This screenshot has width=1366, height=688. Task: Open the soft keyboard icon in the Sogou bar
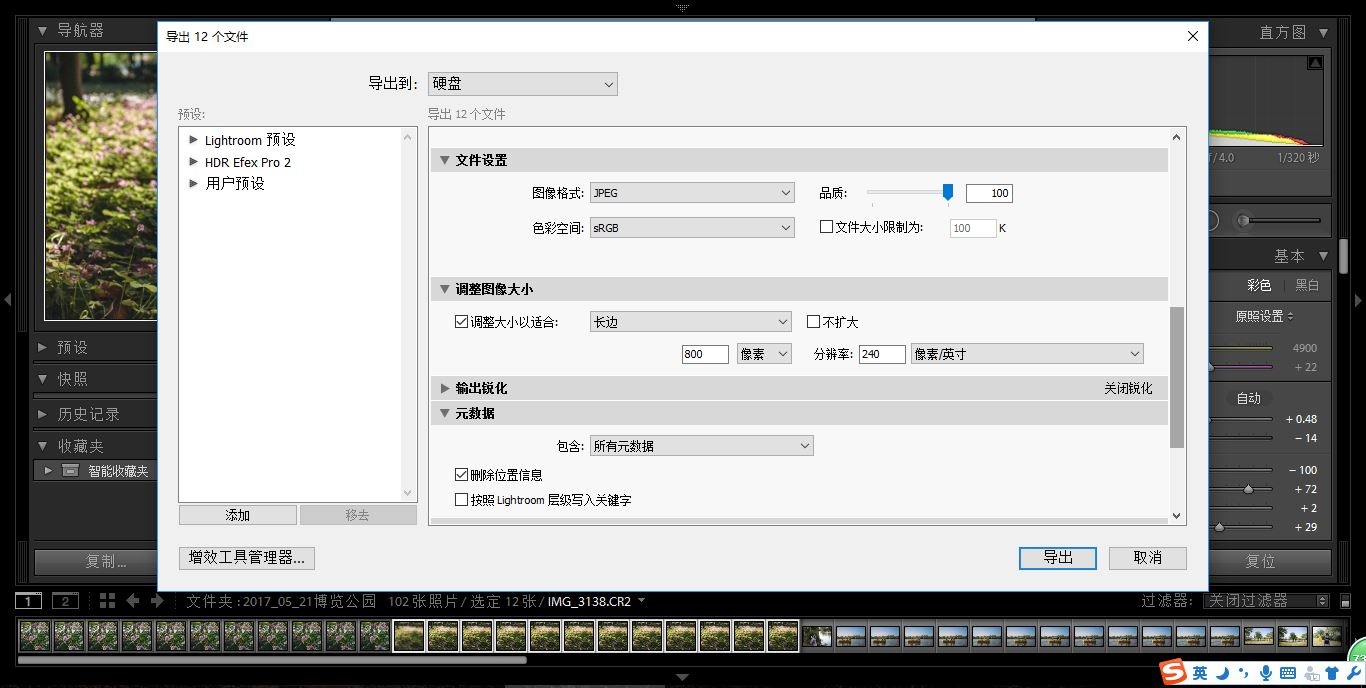[1286, 672]
